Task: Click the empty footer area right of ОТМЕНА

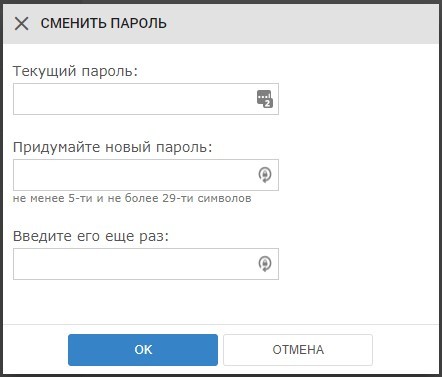Action: 405,350
